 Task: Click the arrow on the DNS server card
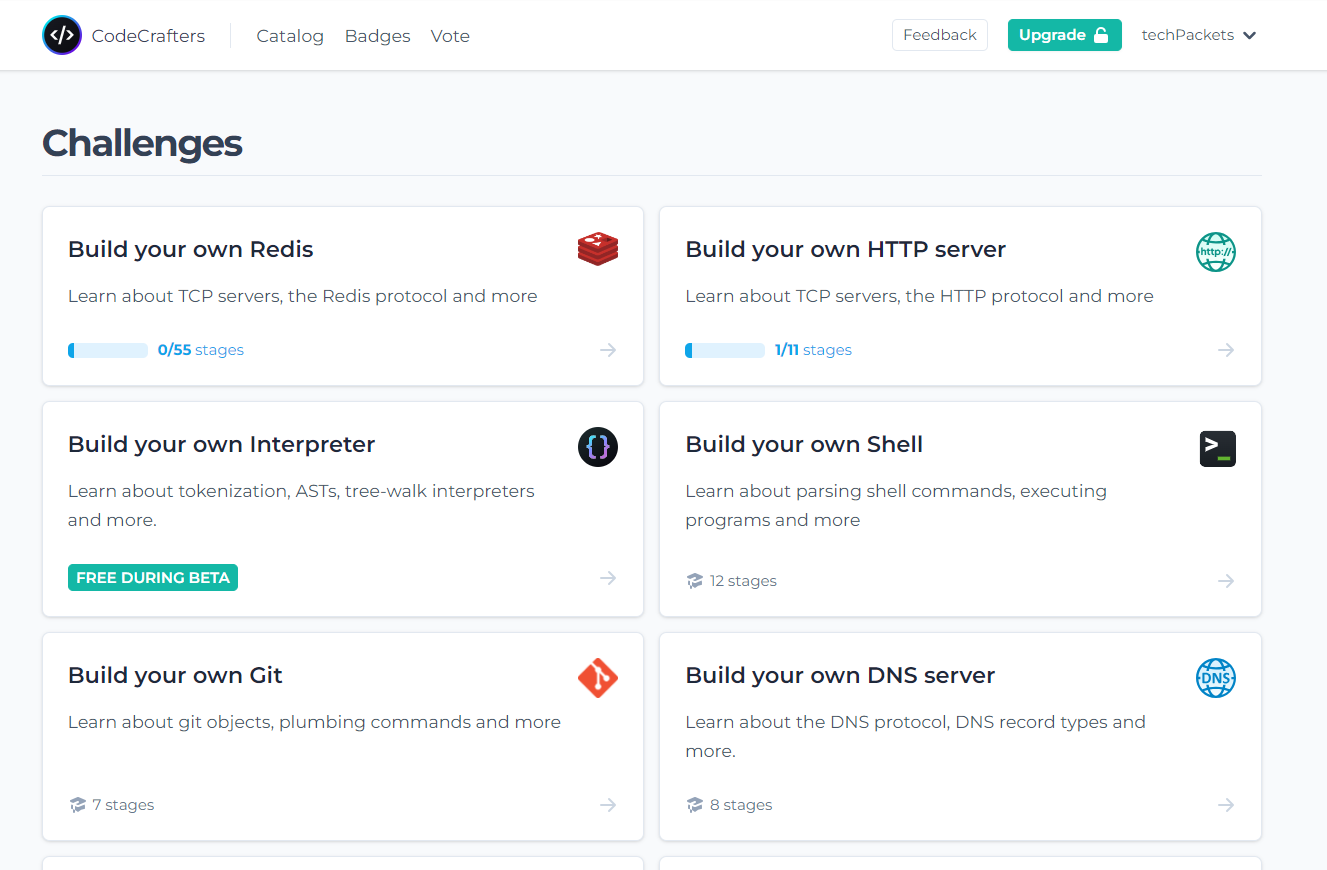point(1226,805)
